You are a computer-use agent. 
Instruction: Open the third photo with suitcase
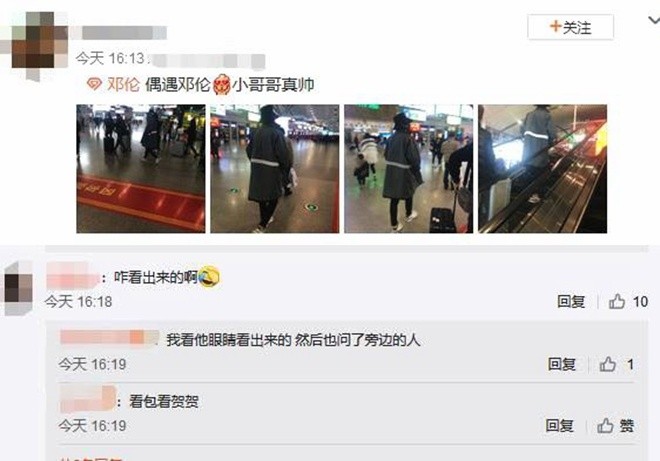[x=408, y=168]
